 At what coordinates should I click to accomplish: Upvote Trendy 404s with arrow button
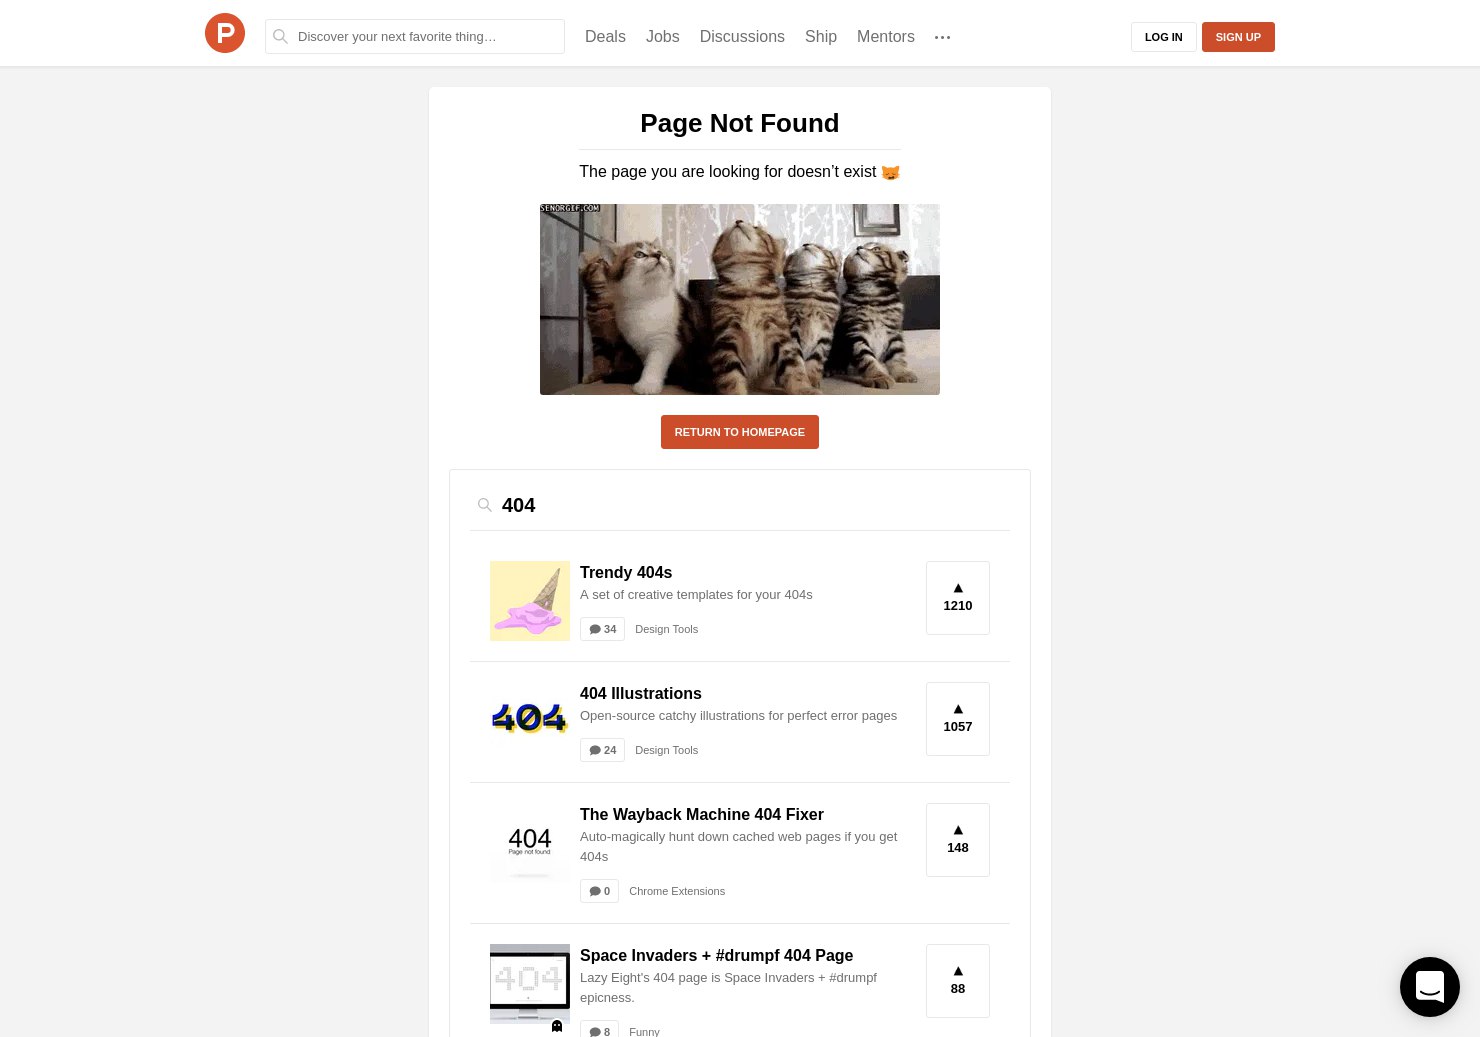(958, 598)
